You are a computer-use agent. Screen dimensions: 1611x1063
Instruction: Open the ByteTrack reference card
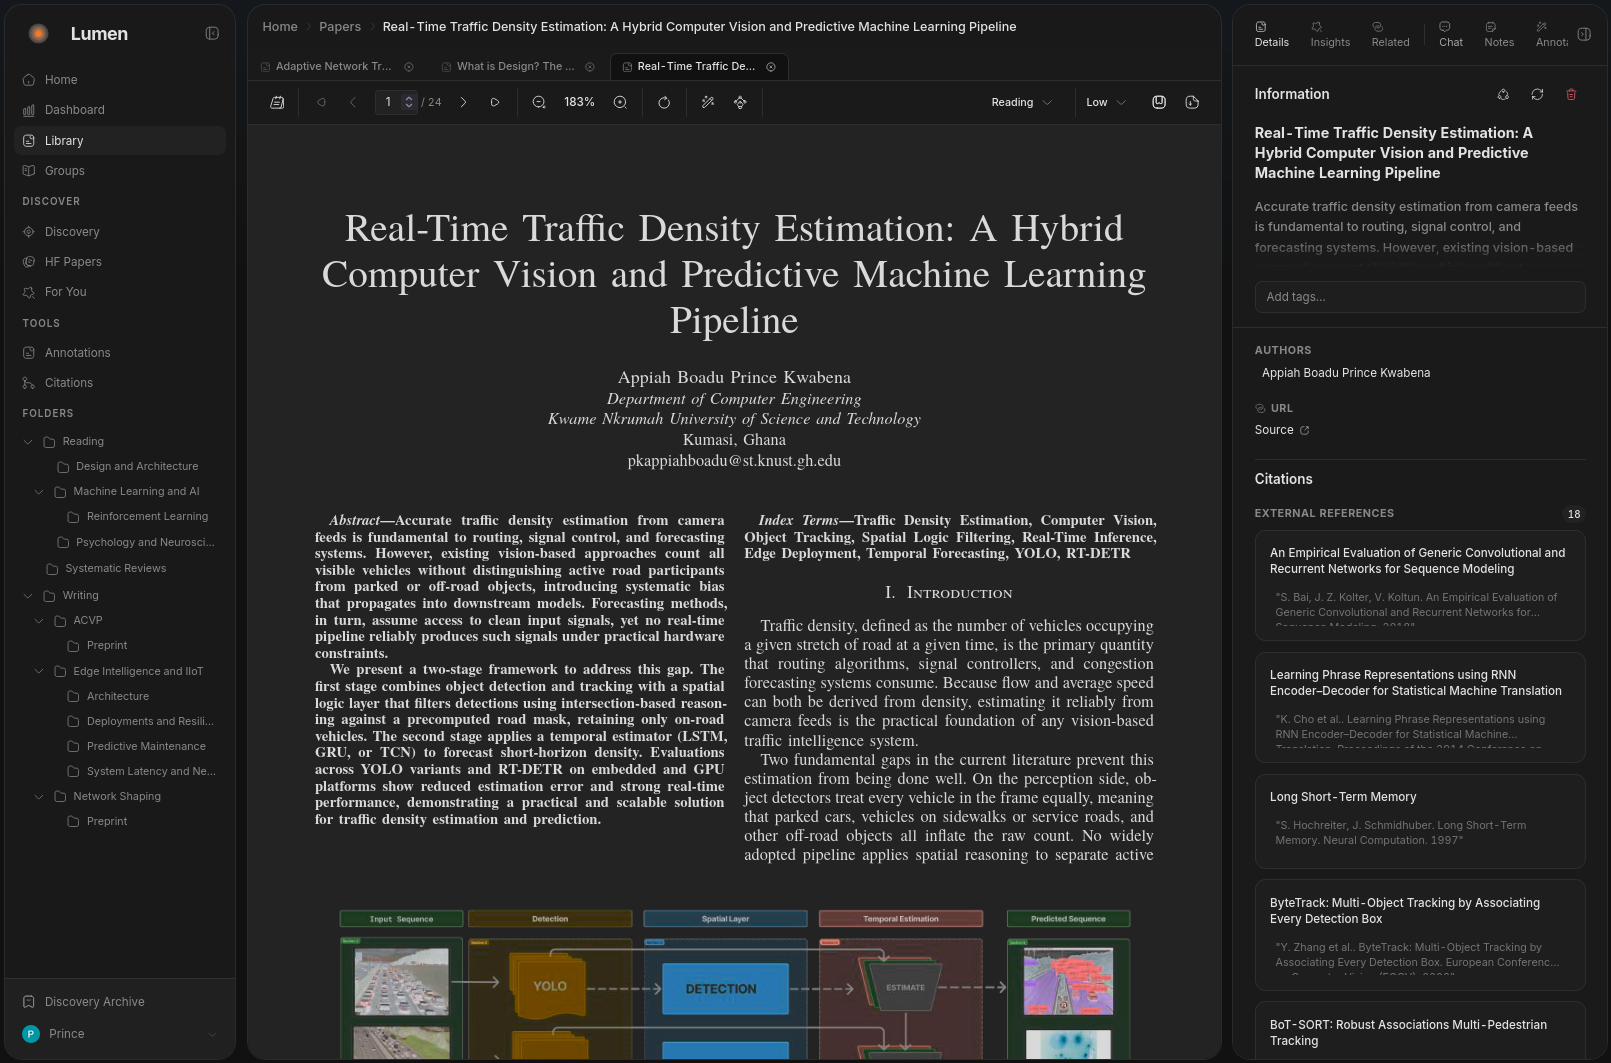1420,935
